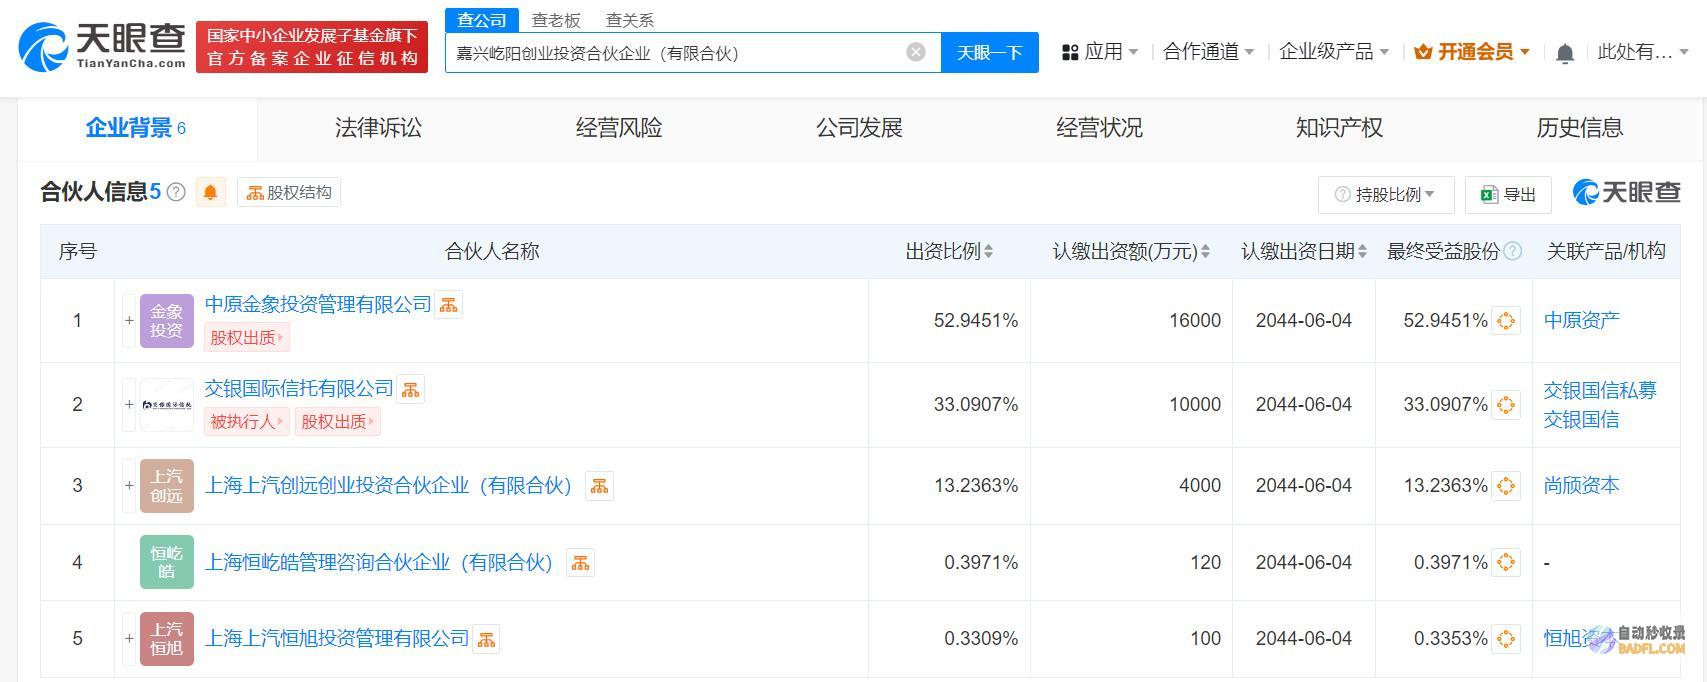Open equity structure icon for 中原金象投资管理有限公司
1707x682 pixels.
coord(449,305)
